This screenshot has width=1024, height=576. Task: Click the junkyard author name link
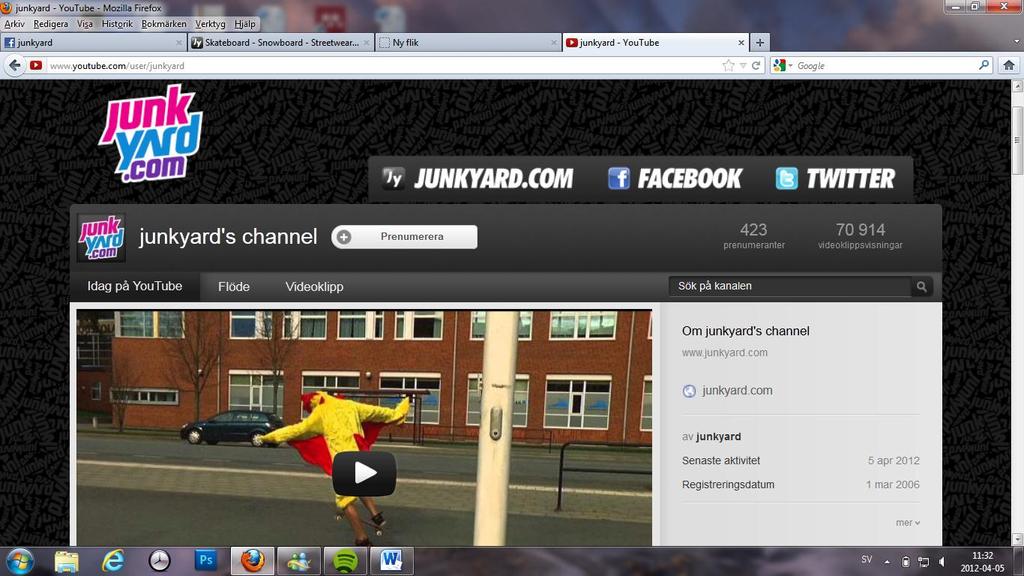(718, 436)
